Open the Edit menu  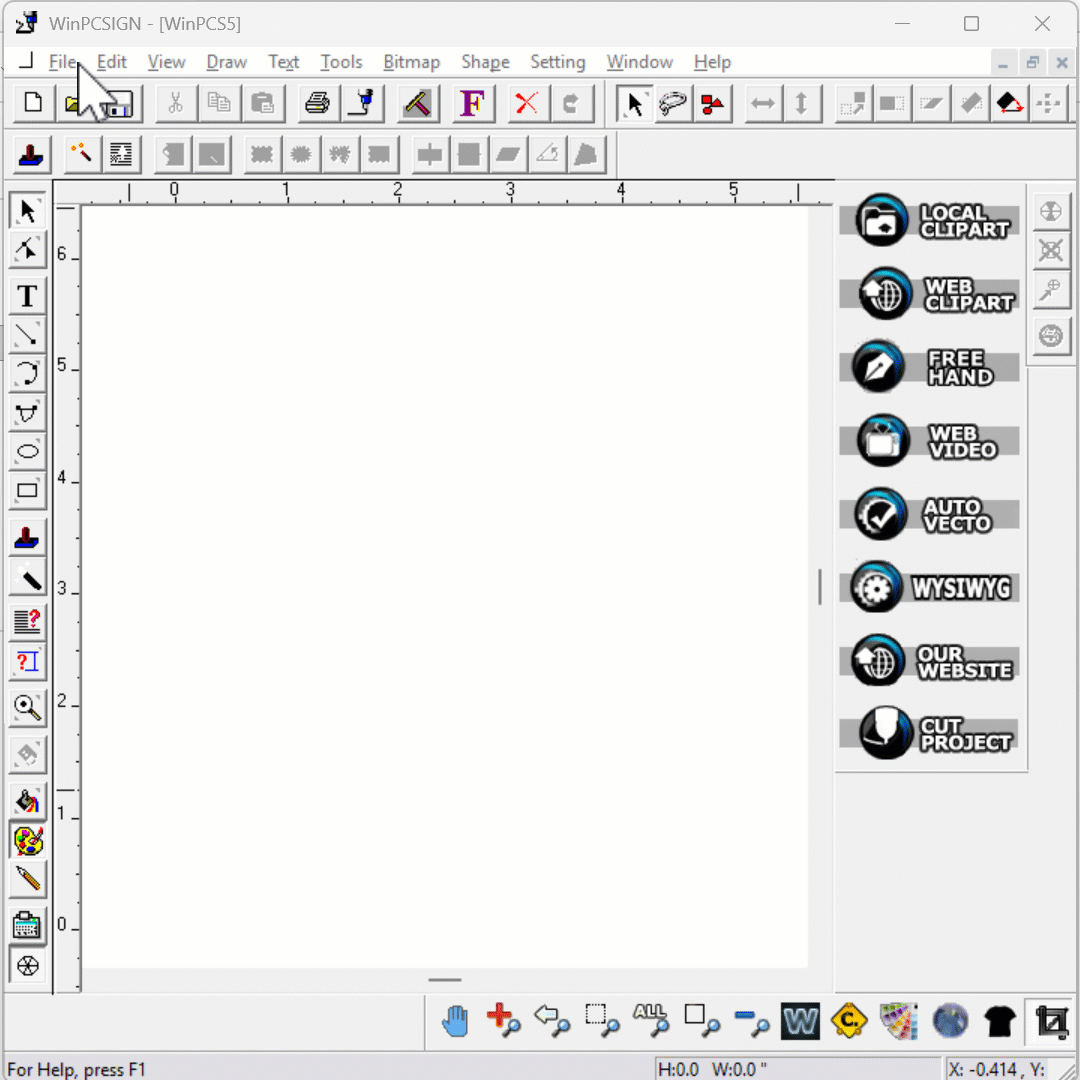[112, 62]
